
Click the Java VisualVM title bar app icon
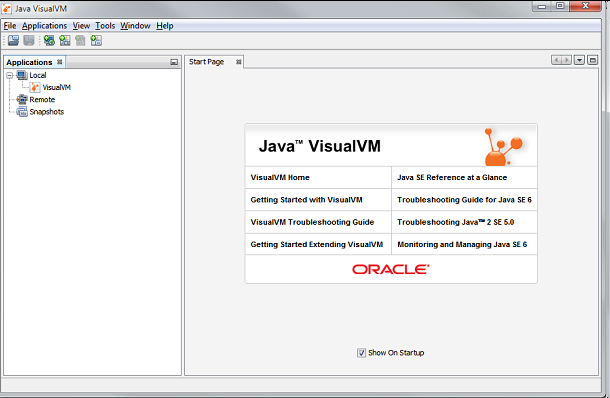click(7, 8)
